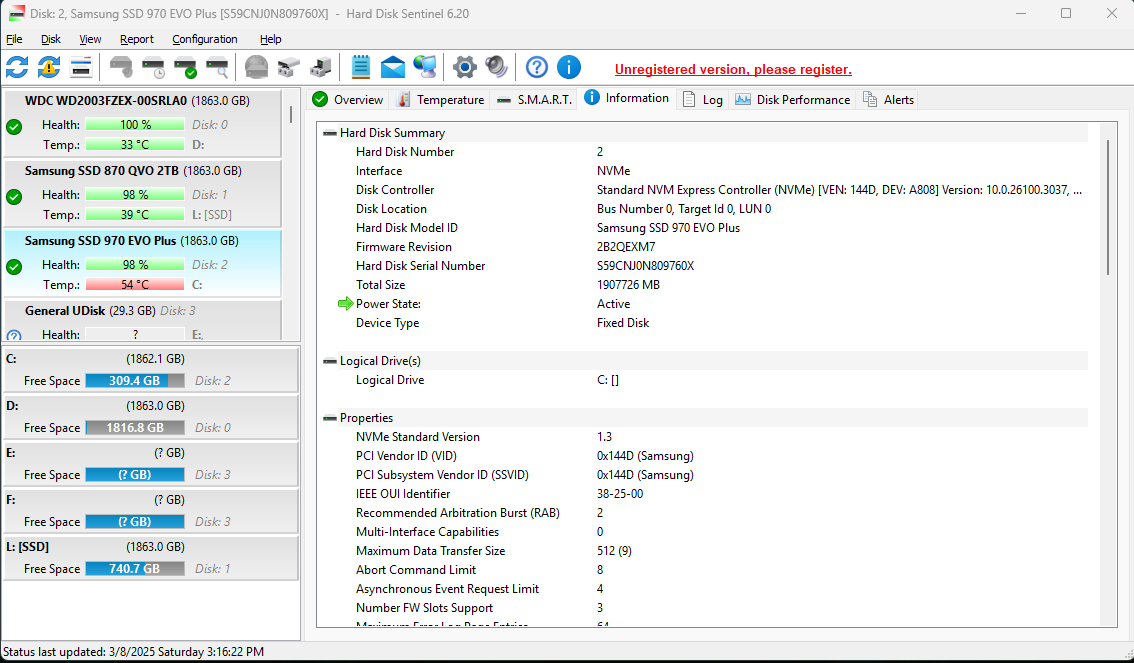Open the Help menu
The image size is (1134, 663).
[270, 39]
